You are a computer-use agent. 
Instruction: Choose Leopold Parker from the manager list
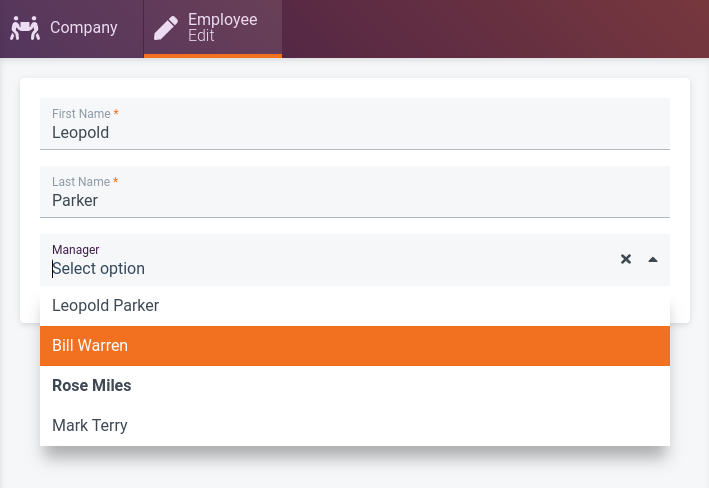pyautogui.click(x=105, y=306)
